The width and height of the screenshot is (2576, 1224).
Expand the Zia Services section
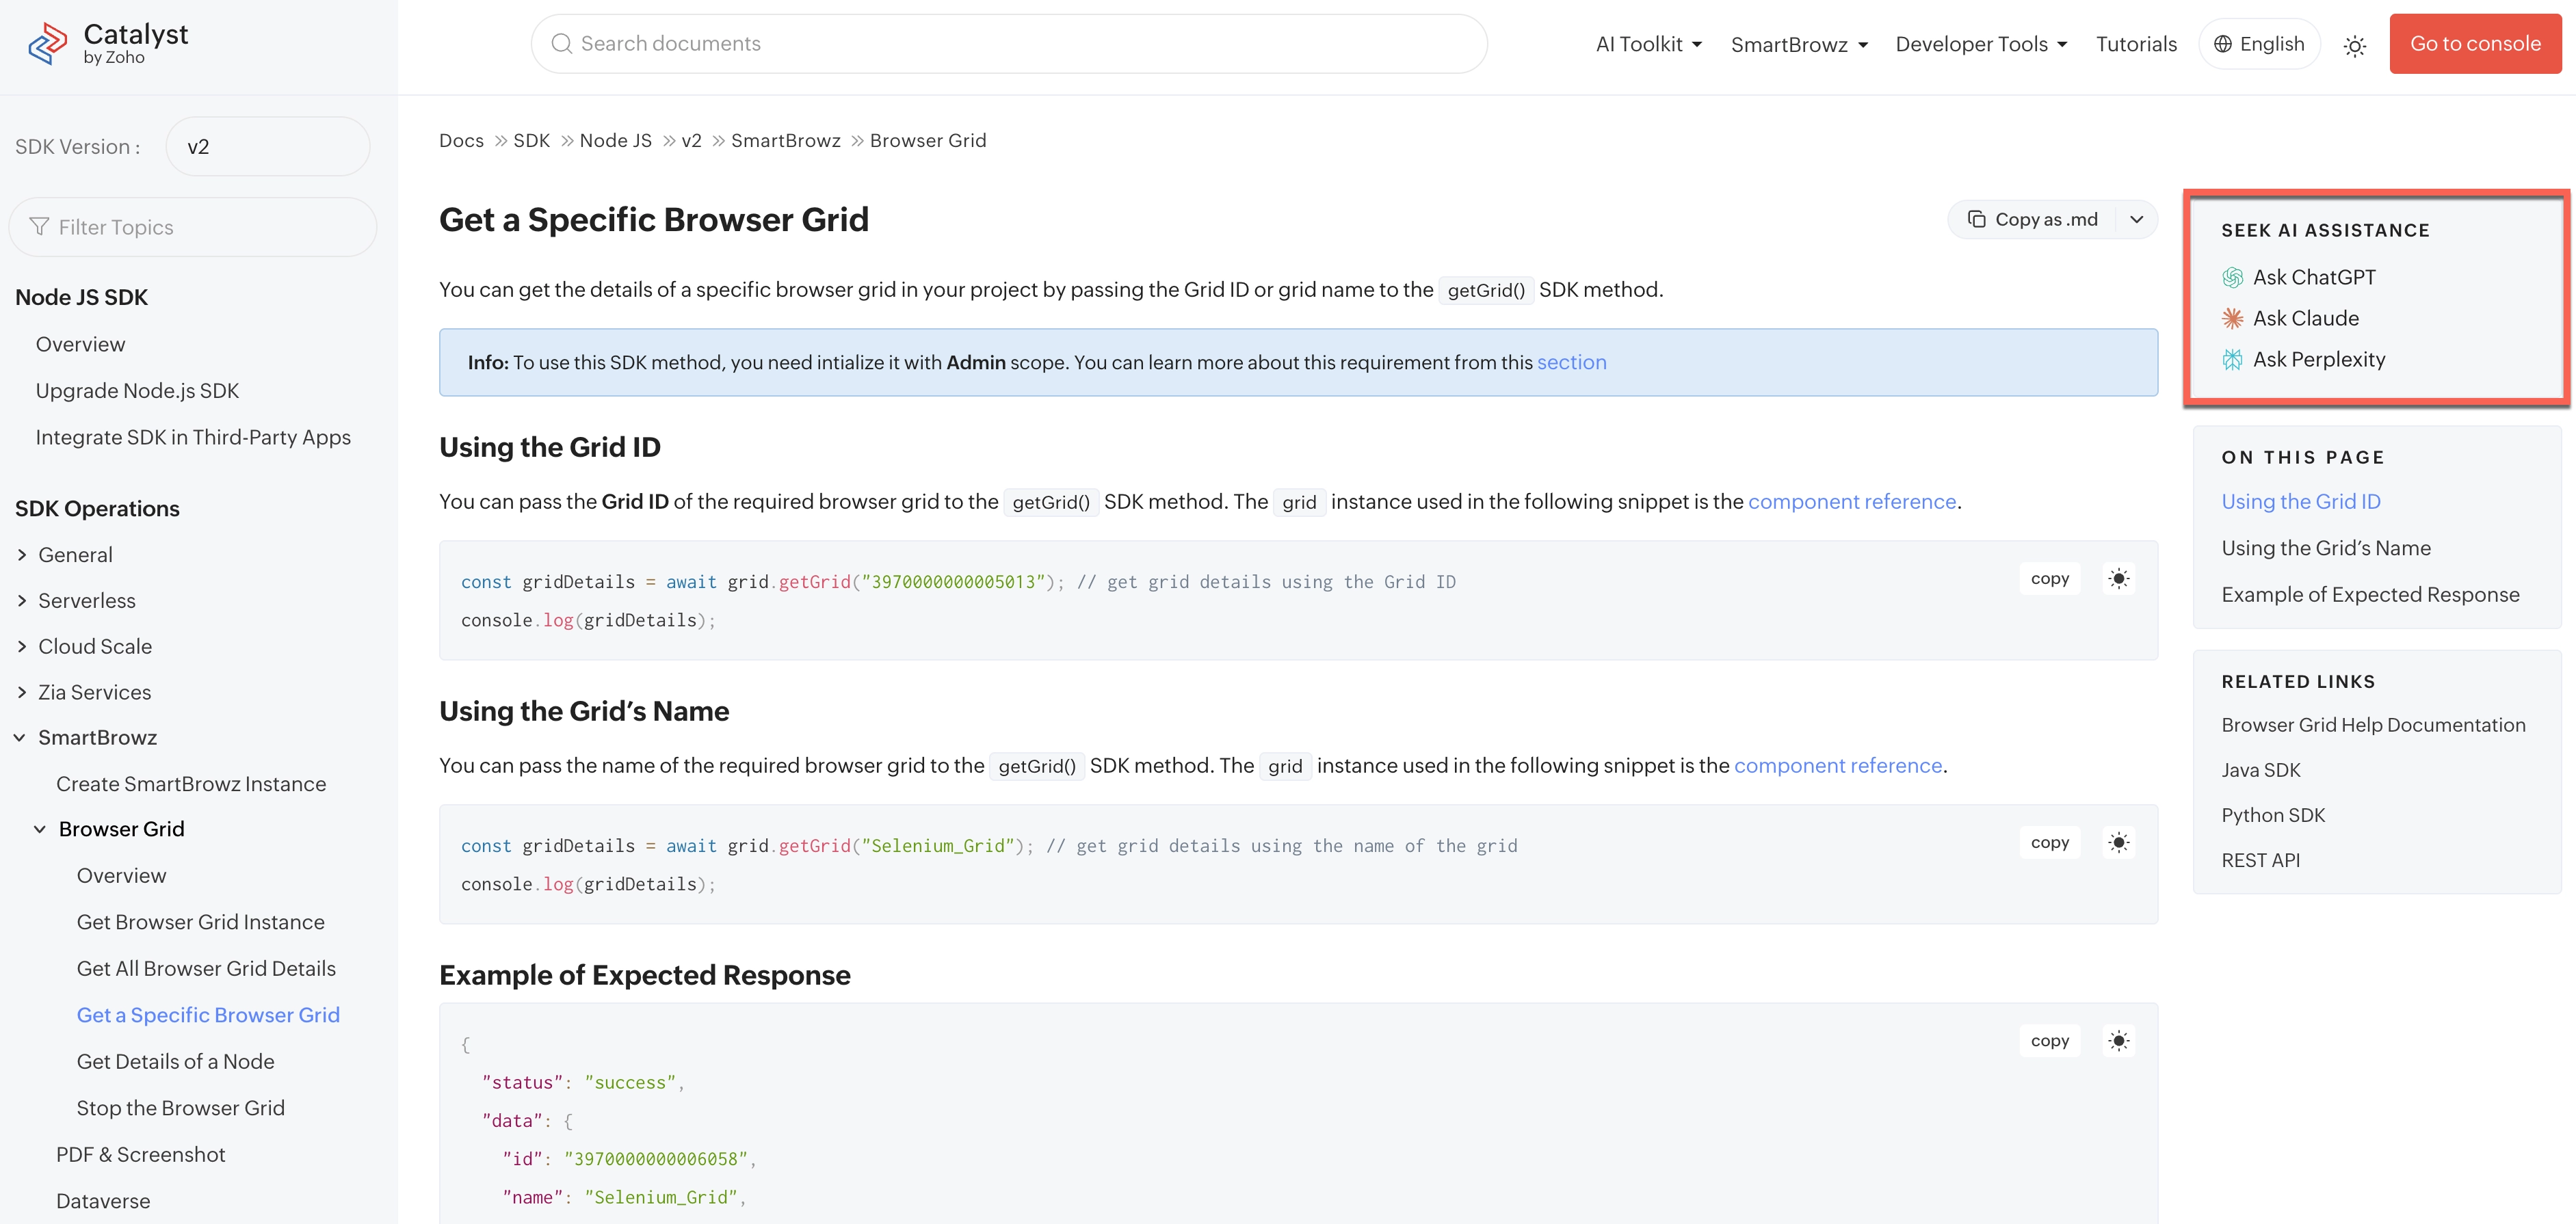point(22,692)
